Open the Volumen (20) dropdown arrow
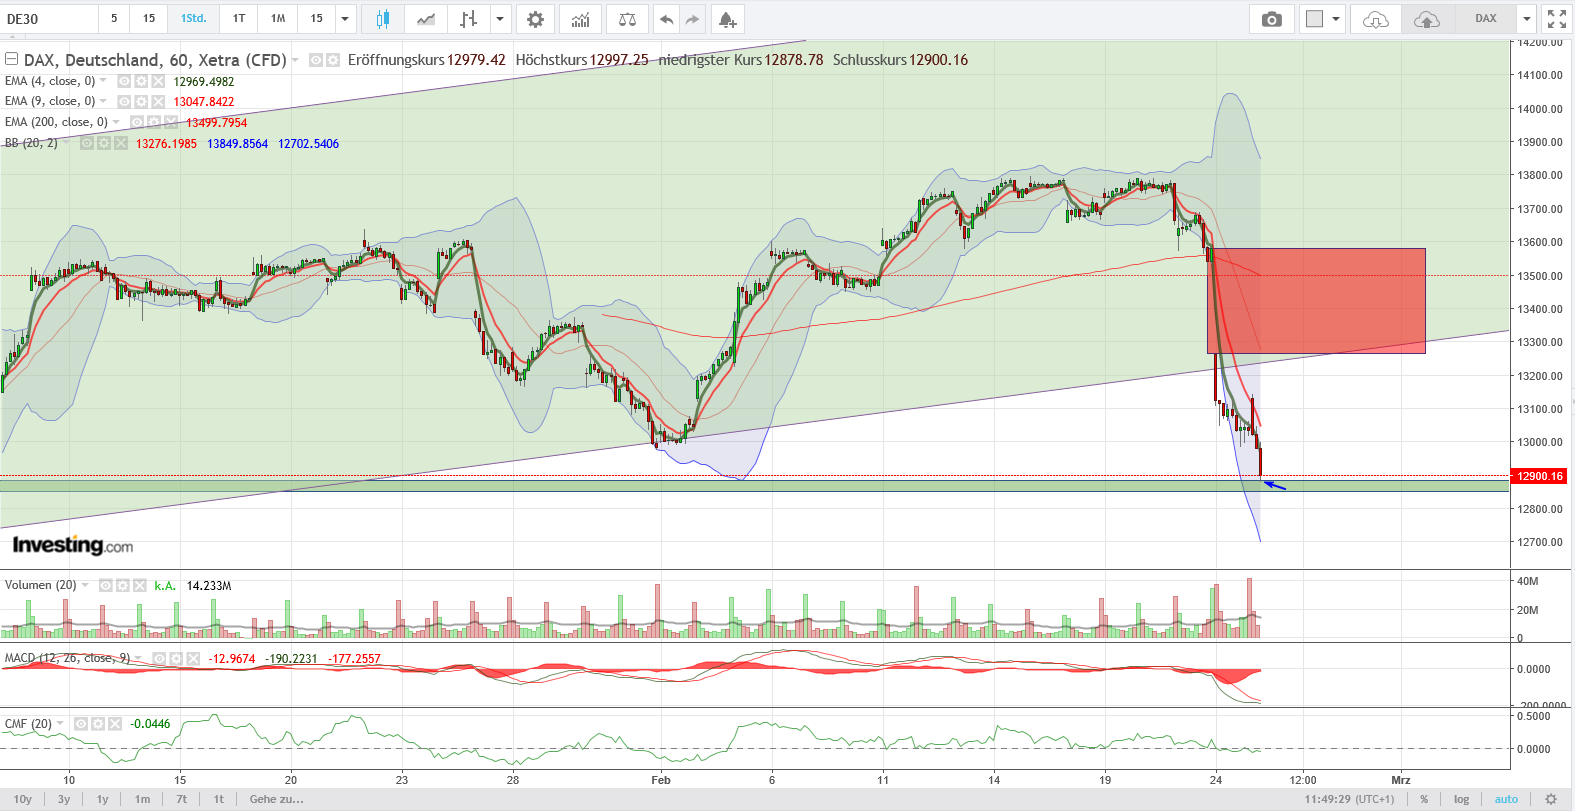Screen dimensions: 1575x811 tap(85, 585)
